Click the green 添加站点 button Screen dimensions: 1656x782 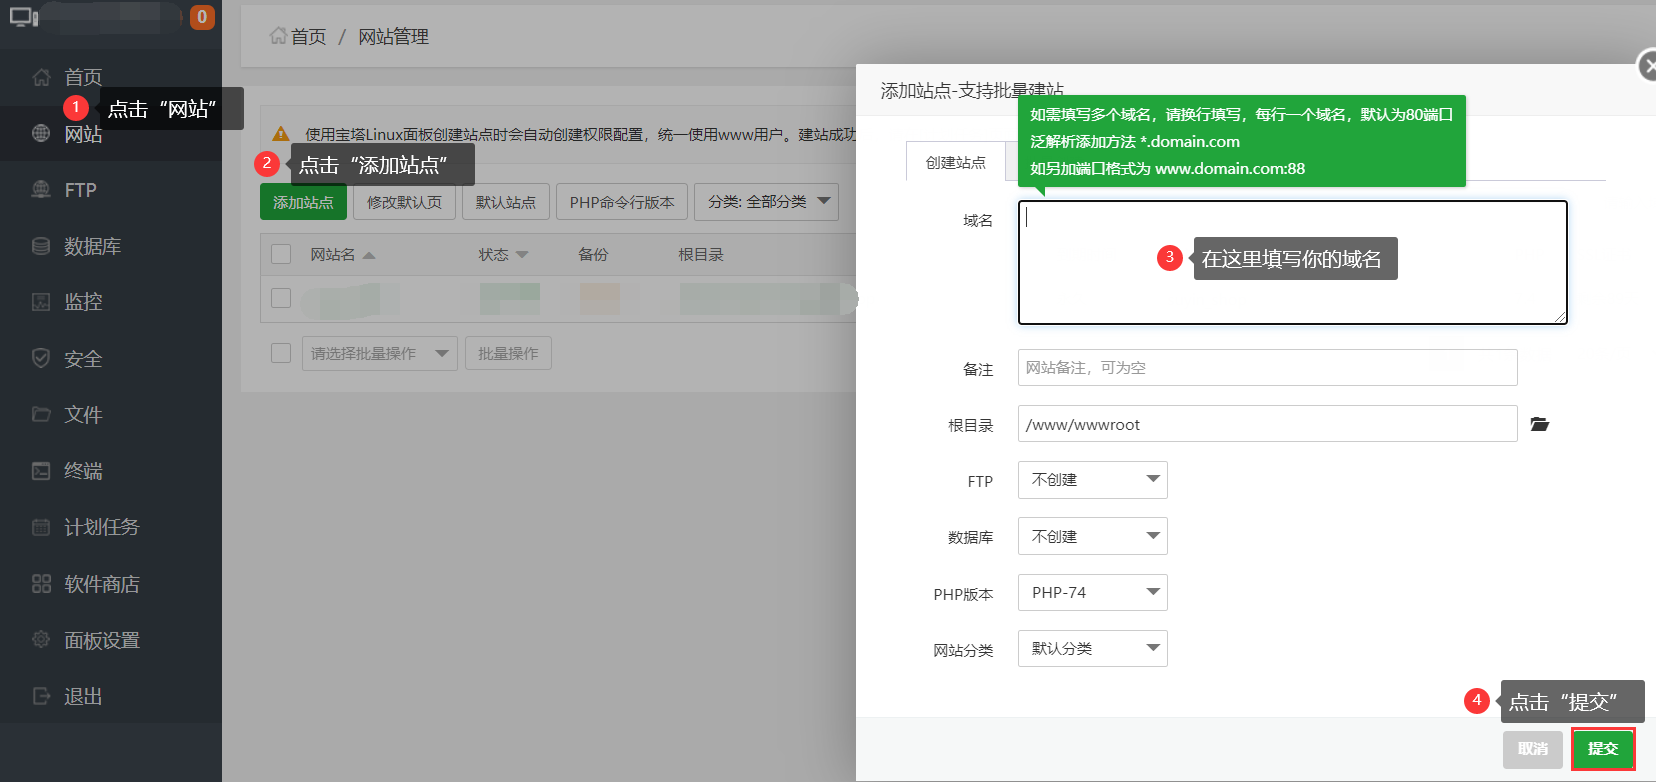[x=303, y=202]
